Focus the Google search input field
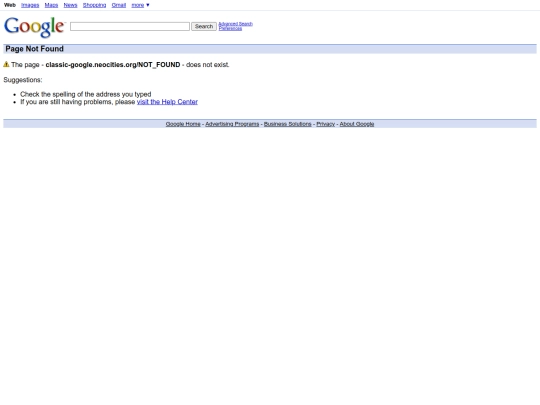540x405 pixels. pos(130,27)
